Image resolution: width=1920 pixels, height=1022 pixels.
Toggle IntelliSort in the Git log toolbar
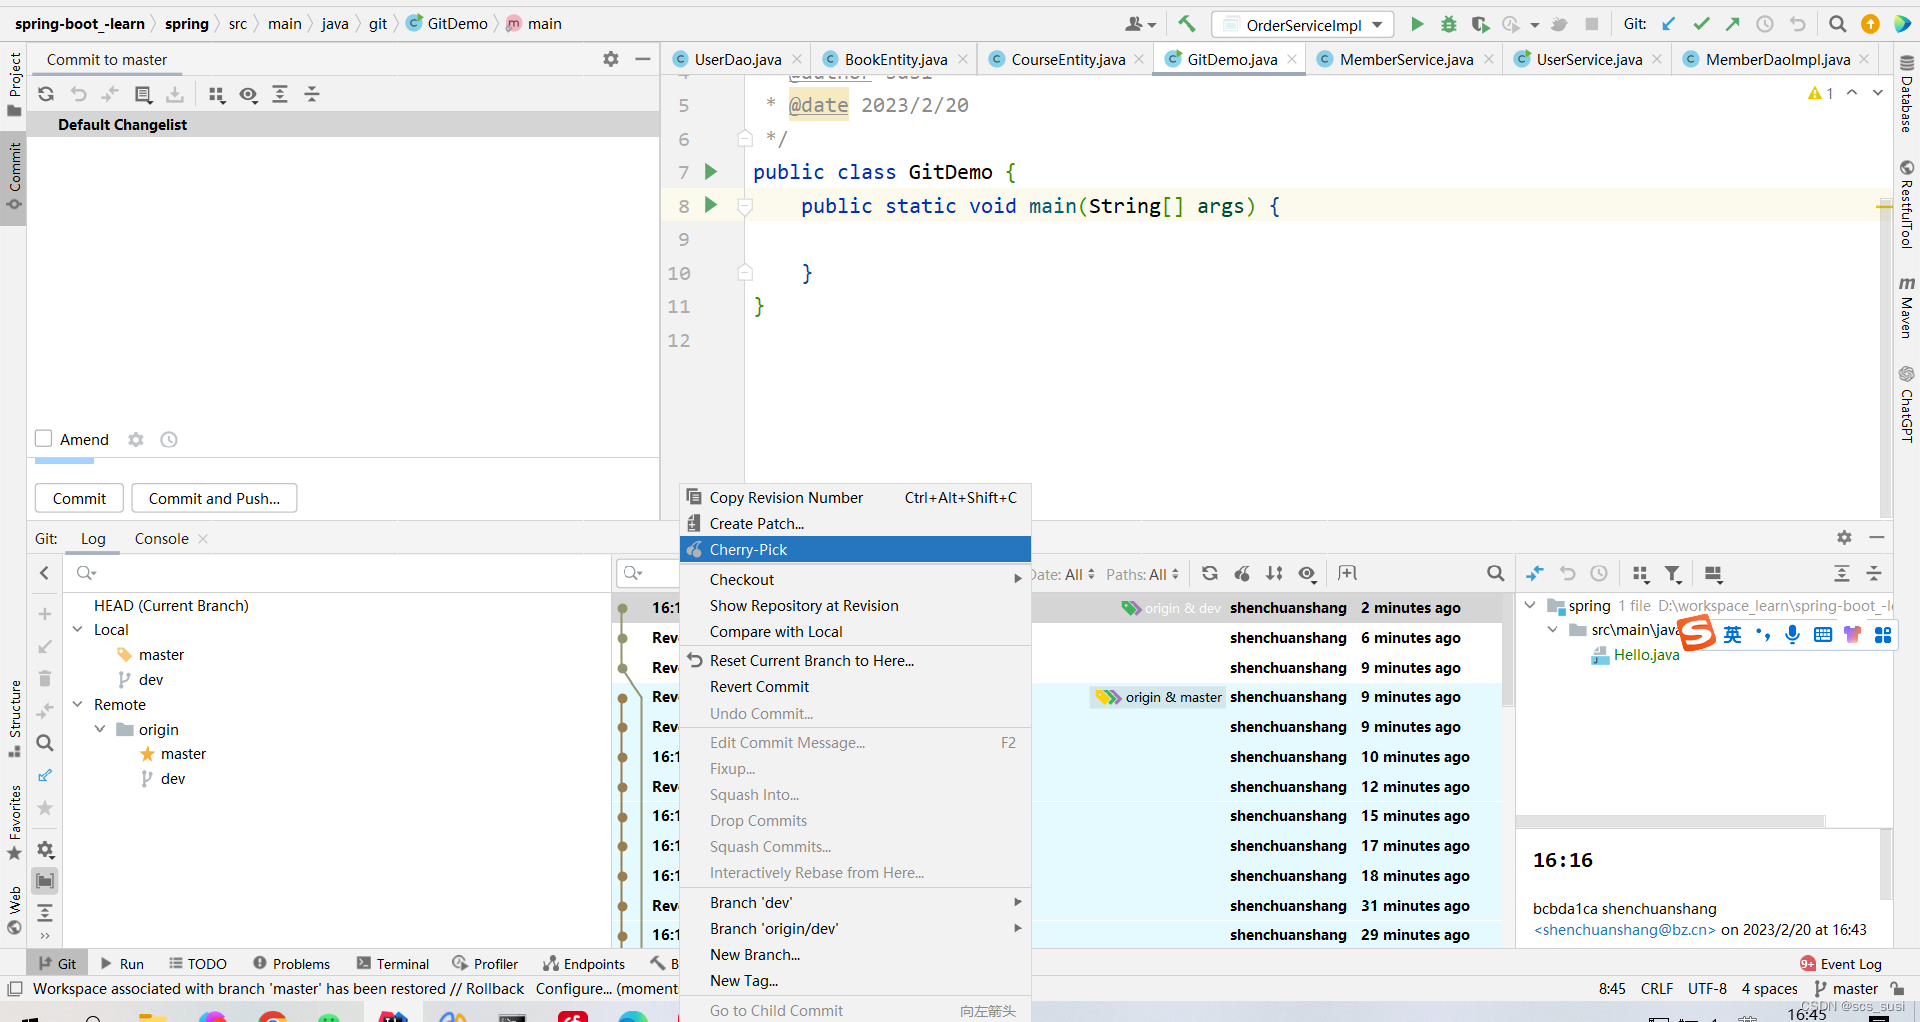tap(1274, 573)
